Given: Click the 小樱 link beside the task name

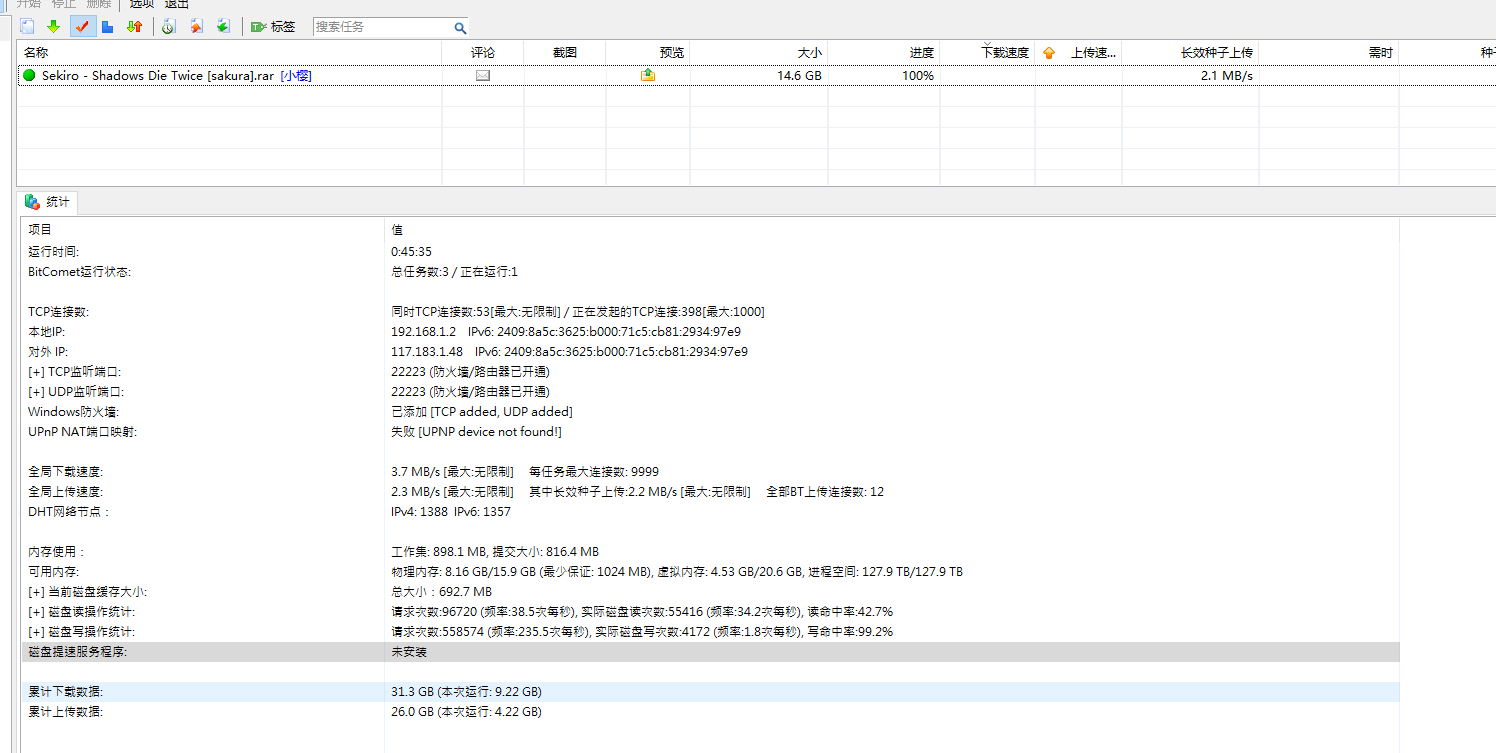Looking at the screenshot, I should [296, 76].
